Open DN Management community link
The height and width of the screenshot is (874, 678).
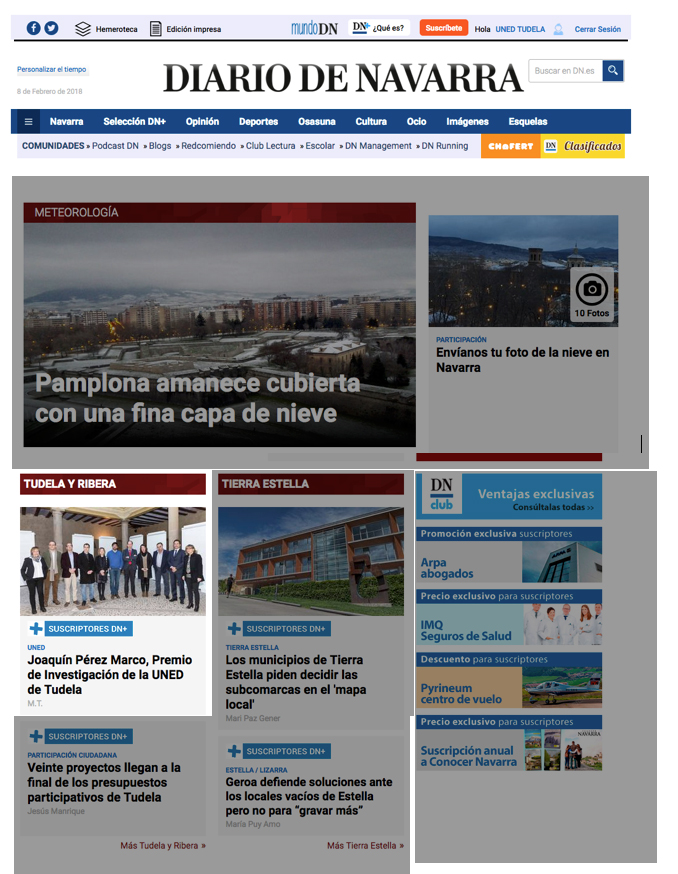tap(378, 146)
